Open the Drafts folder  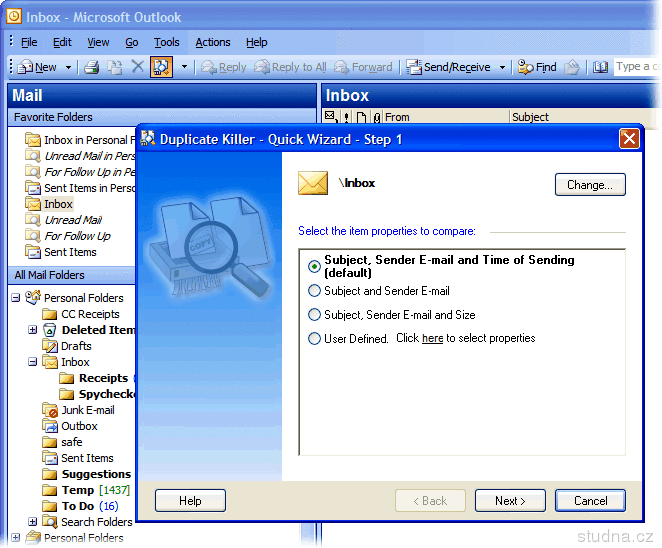pyautogui.click(x=67, y=346)
